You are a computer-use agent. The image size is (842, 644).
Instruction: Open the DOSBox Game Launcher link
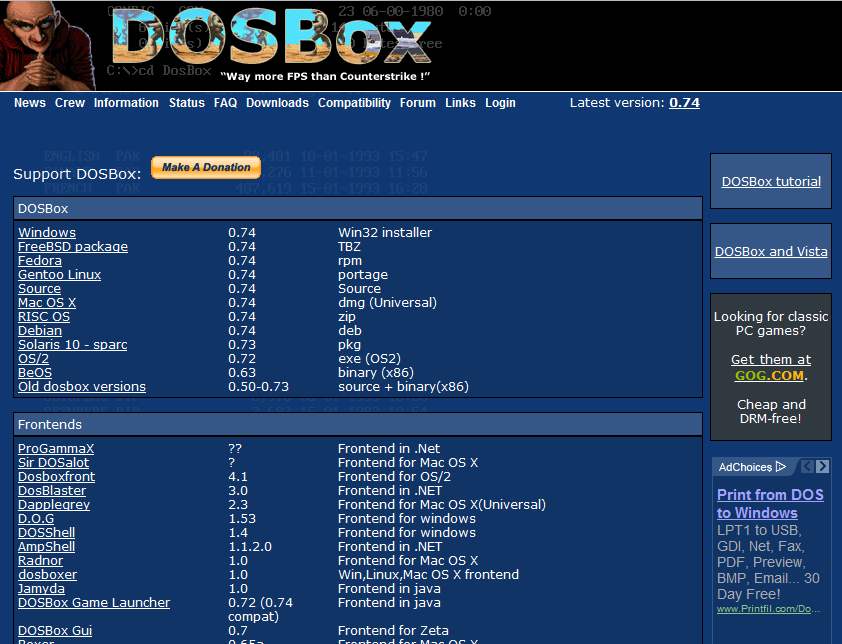94,602
